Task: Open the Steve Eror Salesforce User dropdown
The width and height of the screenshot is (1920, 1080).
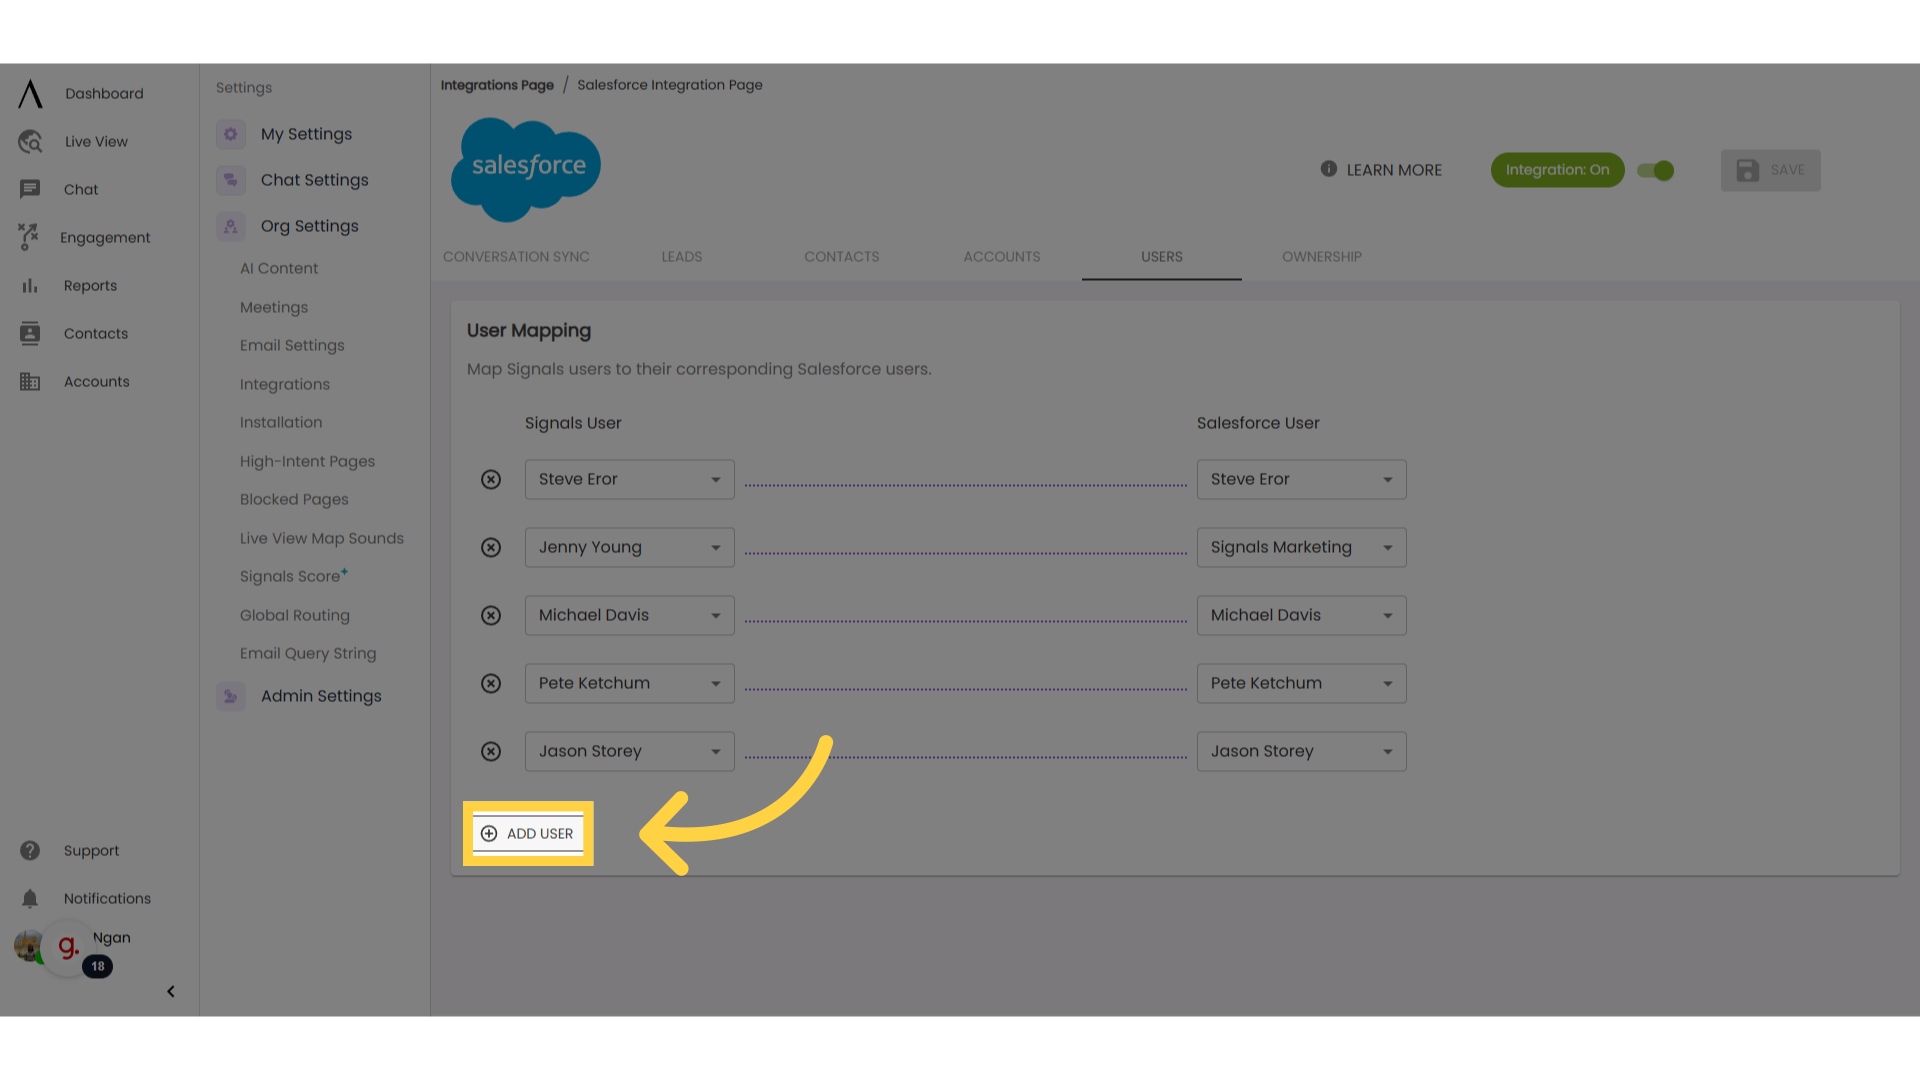Action: pos(1302,480)
